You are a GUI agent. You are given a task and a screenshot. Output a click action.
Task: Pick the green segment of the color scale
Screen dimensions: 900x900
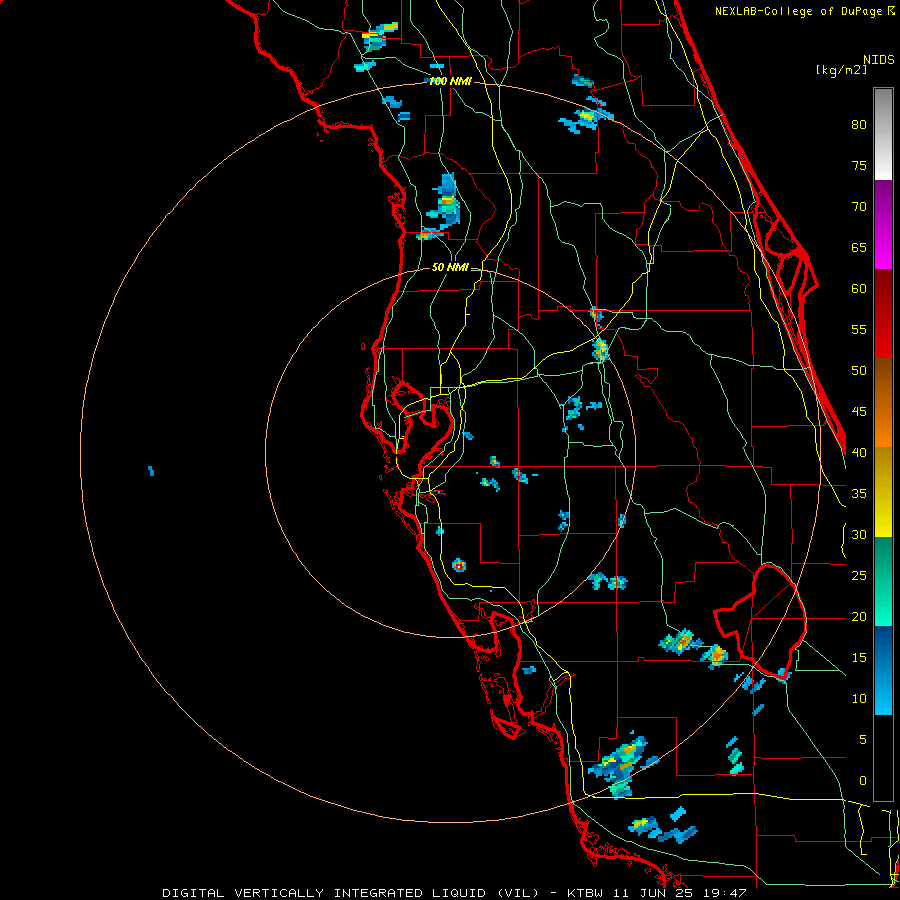883,581
